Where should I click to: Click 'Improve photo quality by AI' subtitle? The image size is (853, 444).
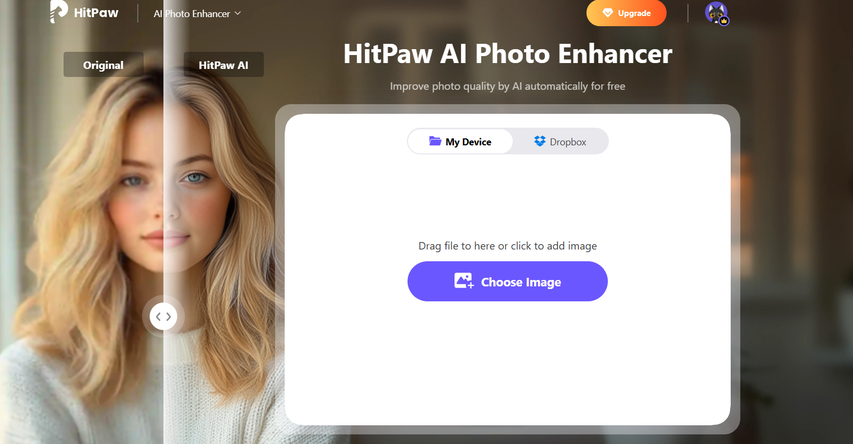tap(508, 86)
